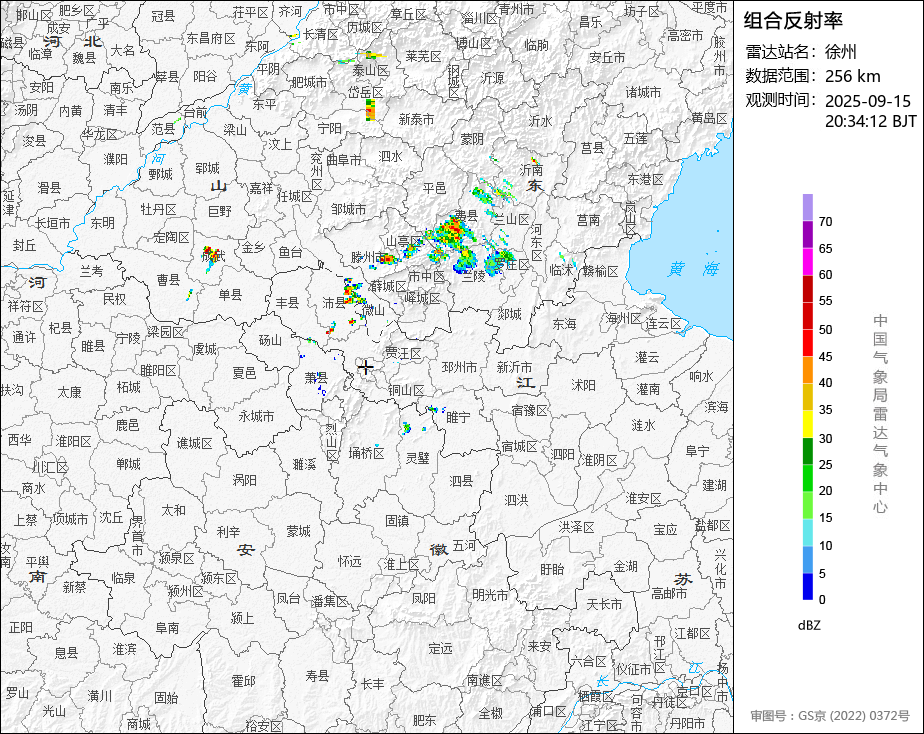Click the dBZ unit label
This screenshot has height=734, width=924.
coord(808,626)
